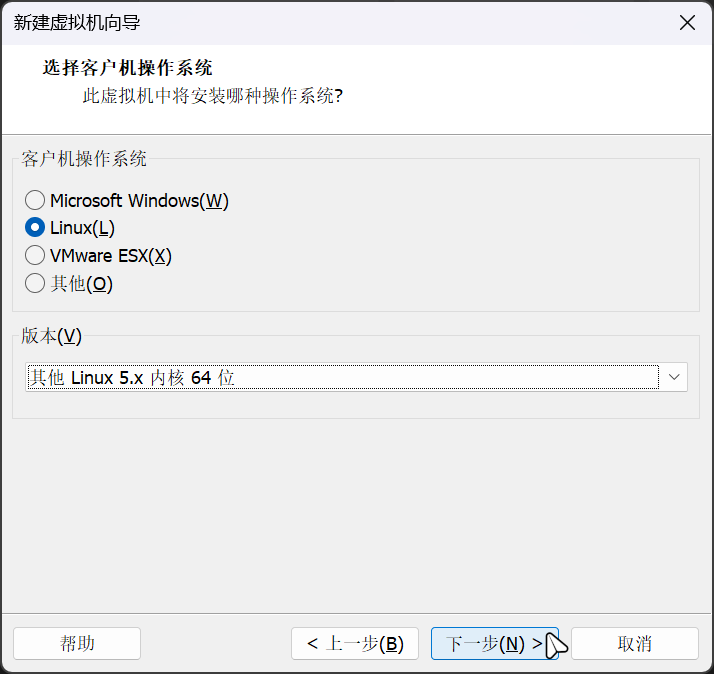Go back with 上一步(B)
Image resolution: width=714 pixels, height=674 pixels.
(x=355, y=643)
